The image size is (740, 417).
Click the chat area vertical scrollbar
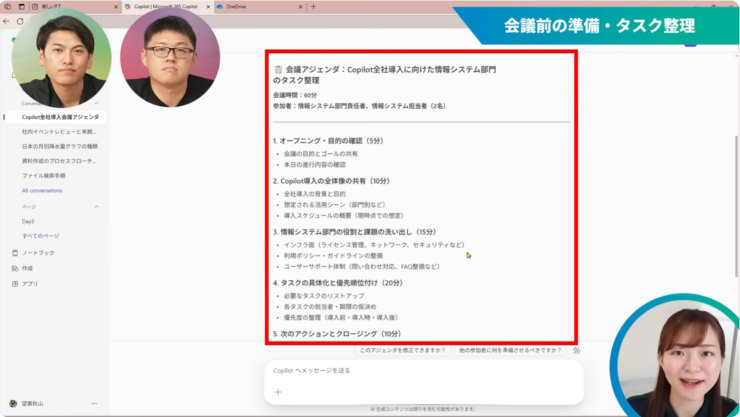tap(737, 206)
